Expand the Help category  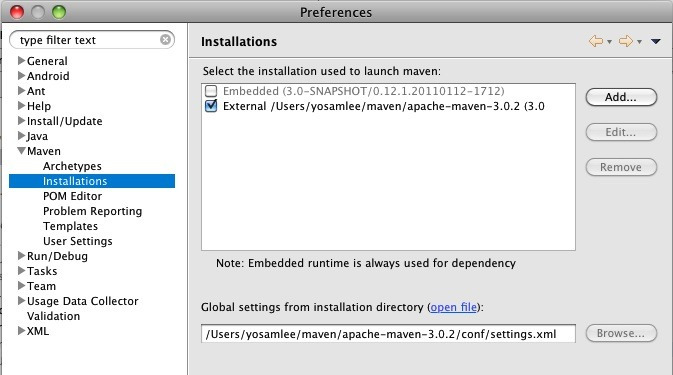(x=21, y=106)
